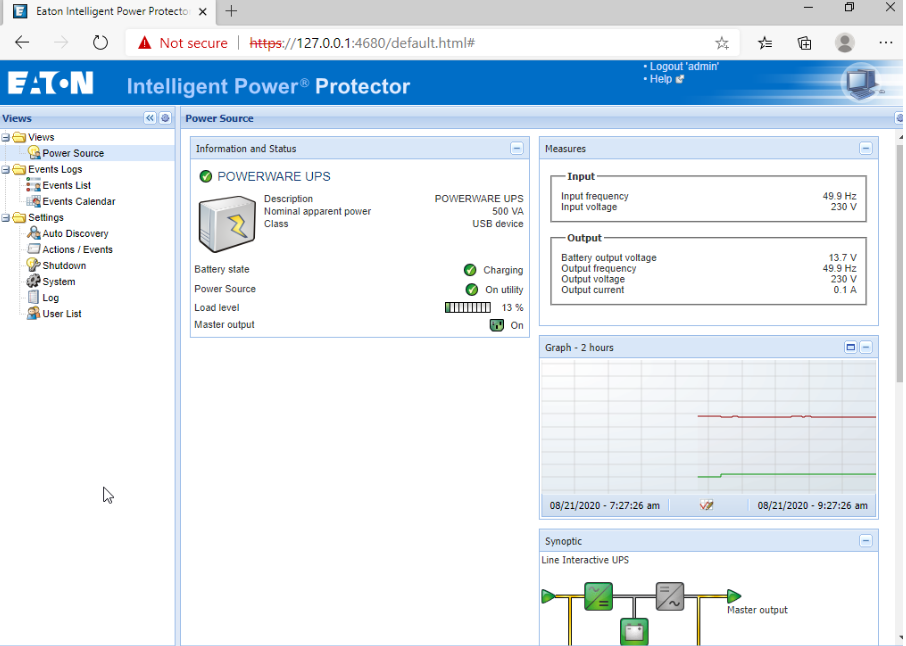Click the Events Logs folder label
The width and height of the screenshot is (906, 646).
[55, 169]
